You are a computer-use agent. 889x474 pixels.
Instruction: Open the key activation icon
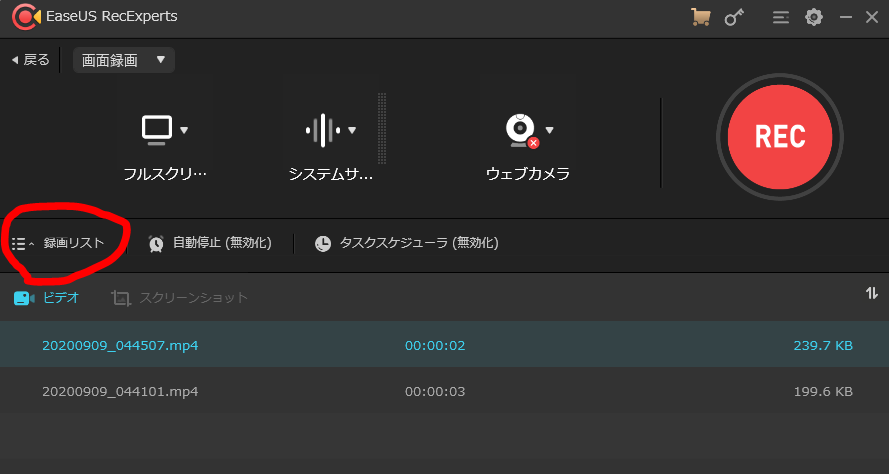[734, 18]
